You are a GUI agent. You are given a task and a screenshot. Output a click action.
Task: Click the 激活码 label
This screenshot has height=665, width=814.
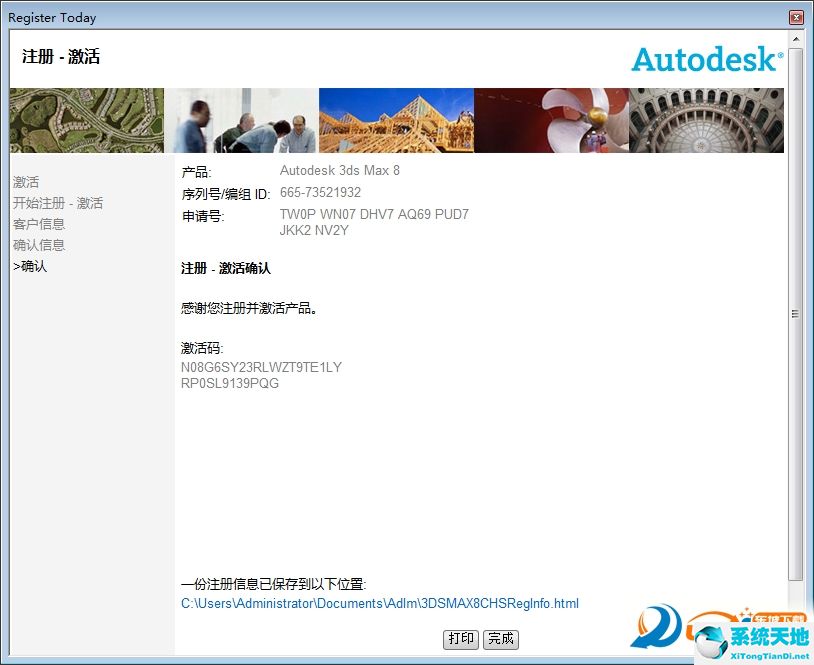[x=202, y=348]
